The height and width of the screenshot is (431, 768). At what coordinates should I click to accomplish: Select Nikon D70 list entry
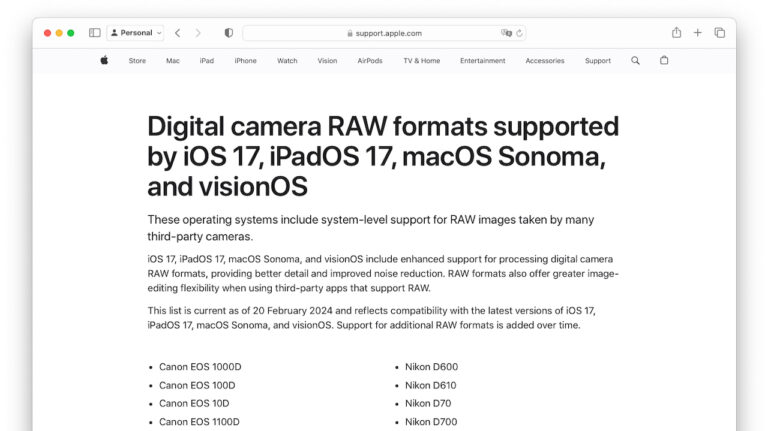pos(428,404)
